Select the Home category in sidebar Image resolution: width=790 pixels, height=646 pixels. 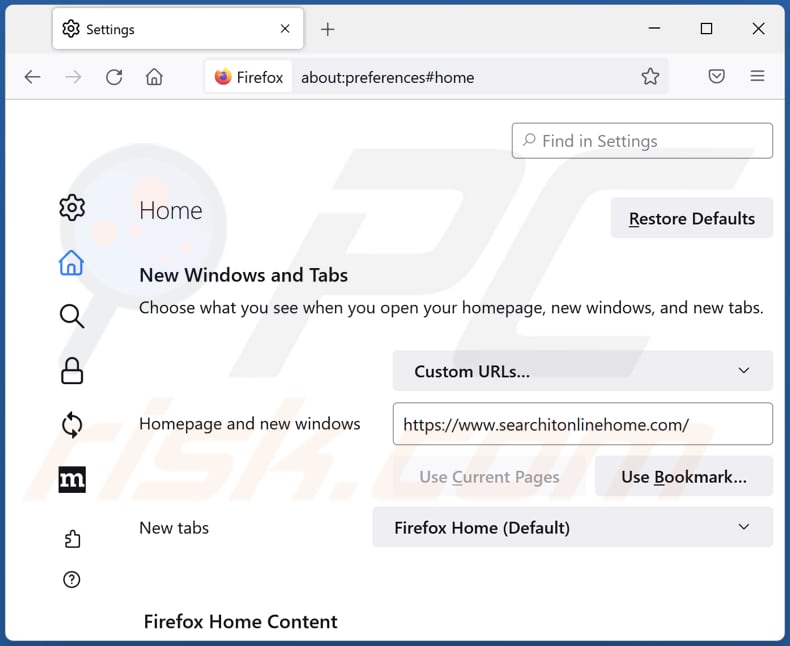click(72, 263)
